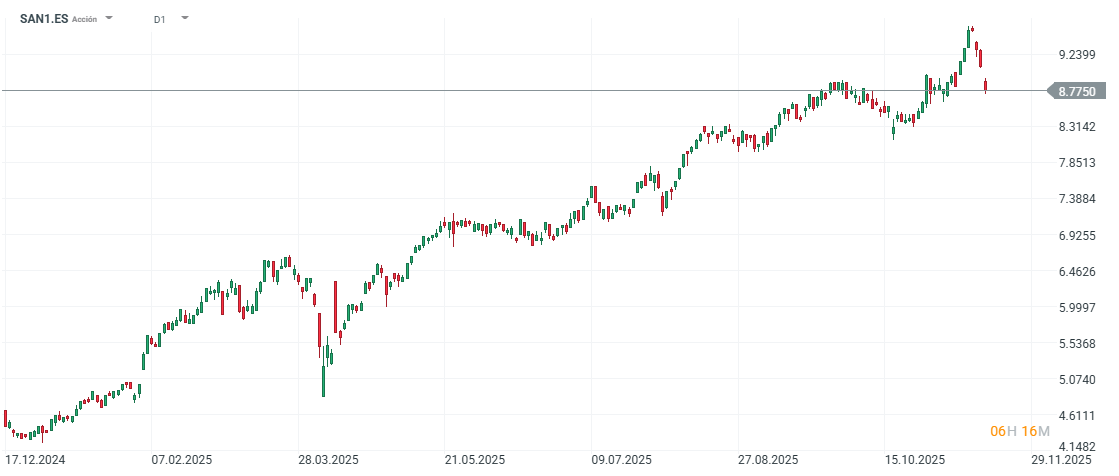The width and height of the screenshot is (1119, 476).
Task: Click the 9.2399 price axis label
Action: (1077, 54)
